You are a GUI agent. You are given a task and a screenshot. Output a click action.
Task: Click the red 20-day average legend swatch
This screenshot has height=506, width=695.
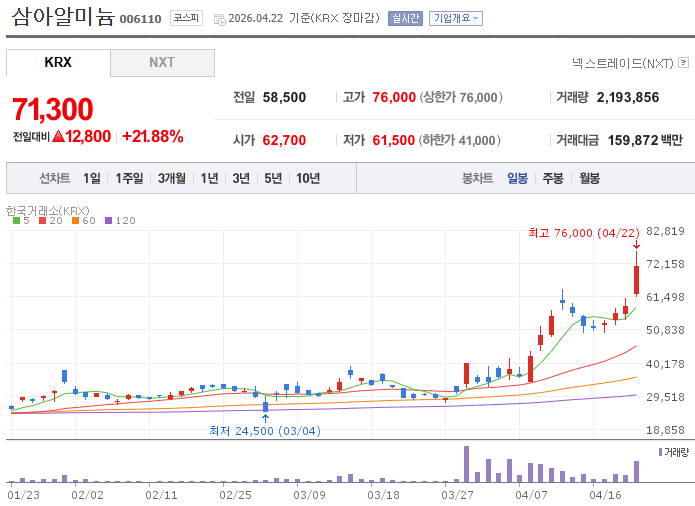pos(43,220)
